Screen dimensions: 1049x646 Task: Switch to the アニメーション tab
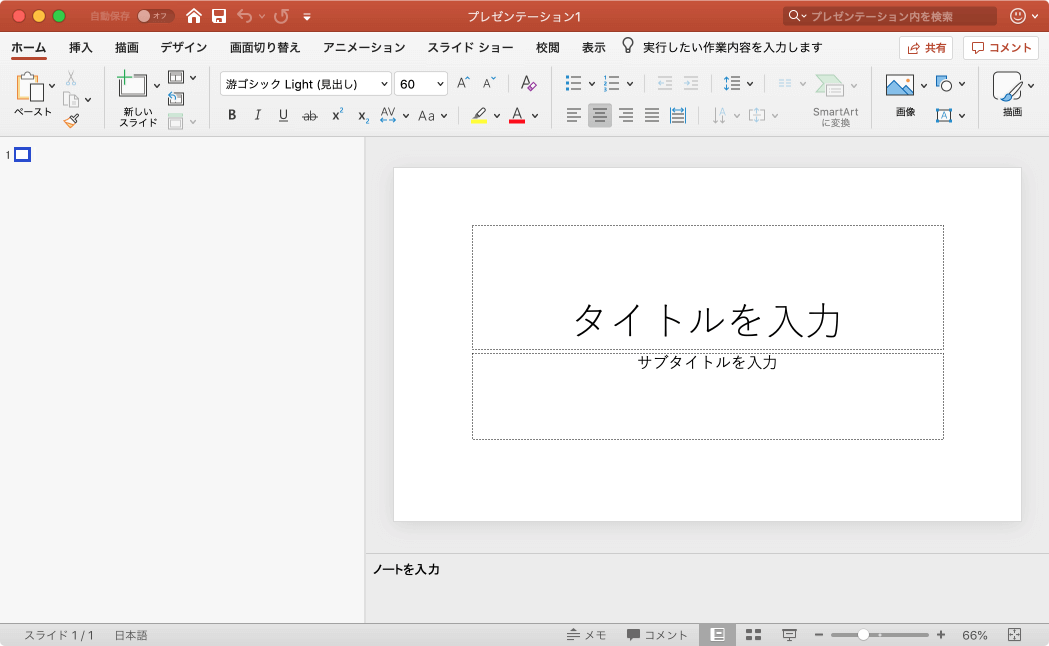pyautogui.click(x=364, y=47)
